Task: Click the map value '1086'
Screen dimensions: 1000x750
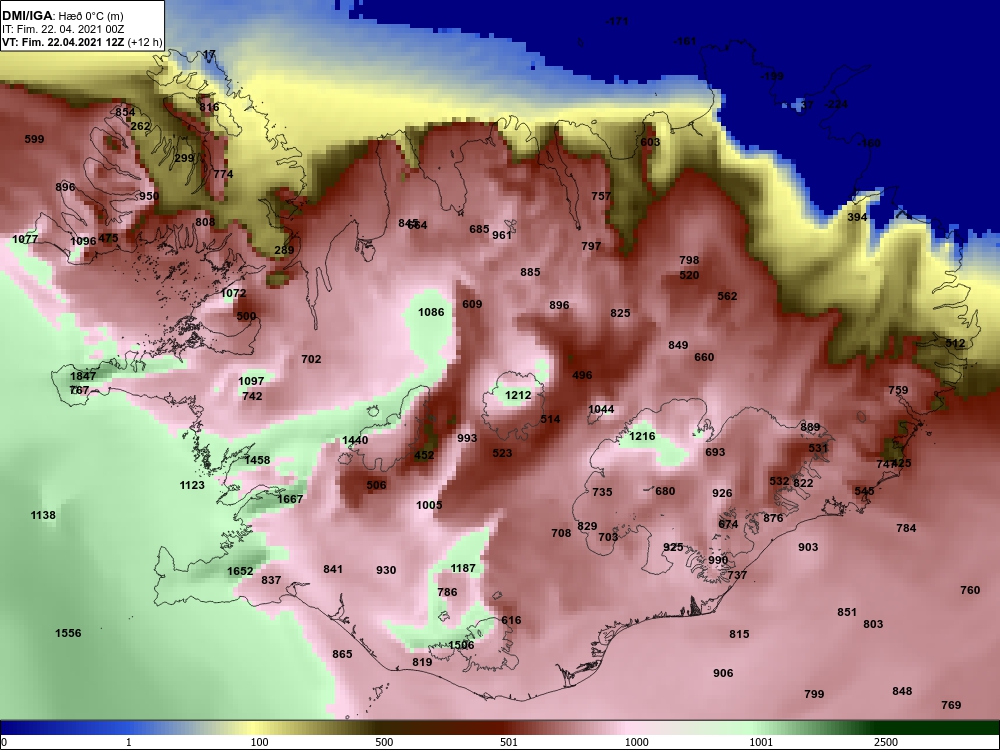Action: 431,312
